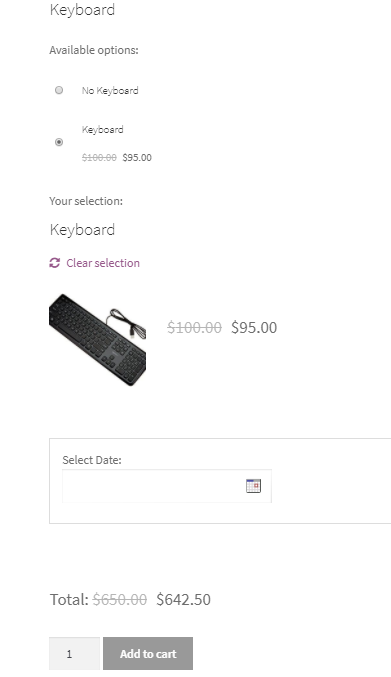Click the quantity input box

coord(74,653)
